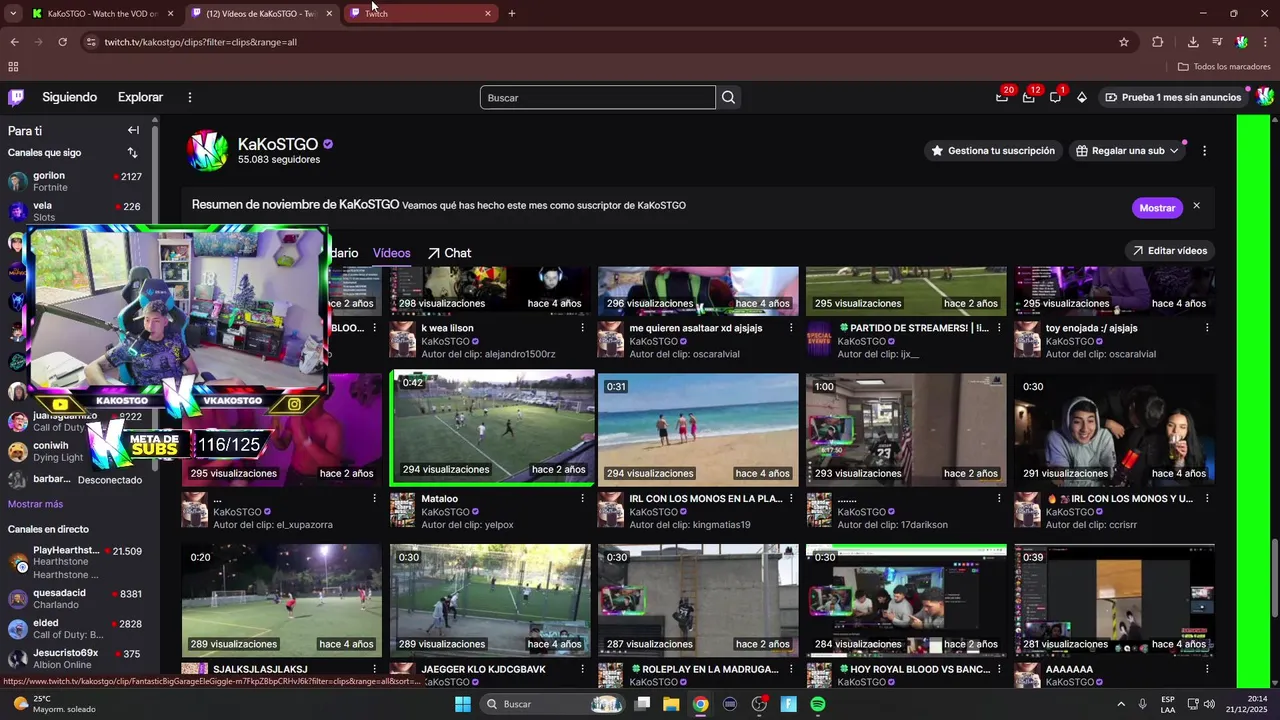Go back to previous page
The width and height of the screenshot is (1280, 720).
[14, 42]
